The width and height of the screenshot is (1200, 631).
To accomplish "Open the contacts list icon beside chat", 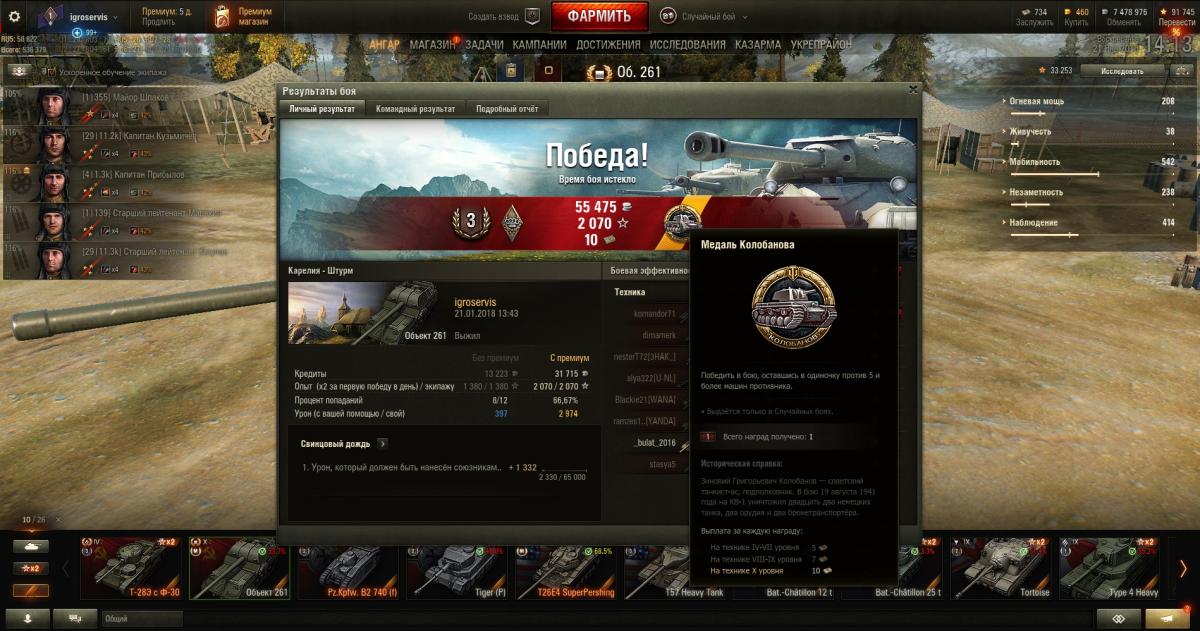I will tap(28, 619).
